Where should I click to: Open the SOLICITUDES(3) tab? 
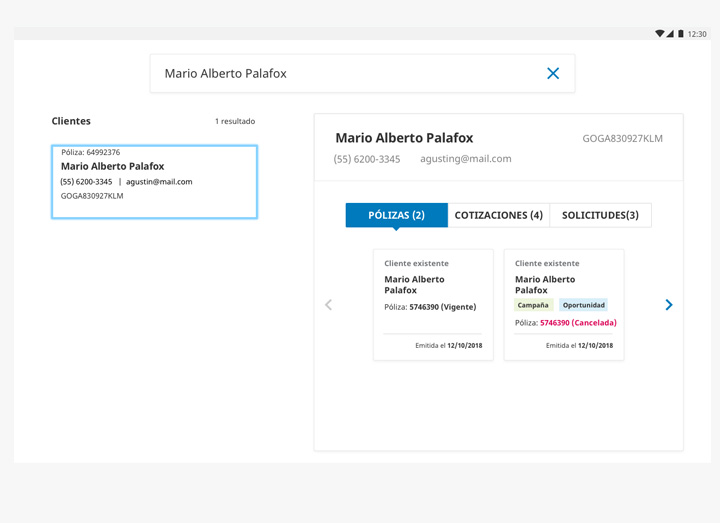point(600,215)
